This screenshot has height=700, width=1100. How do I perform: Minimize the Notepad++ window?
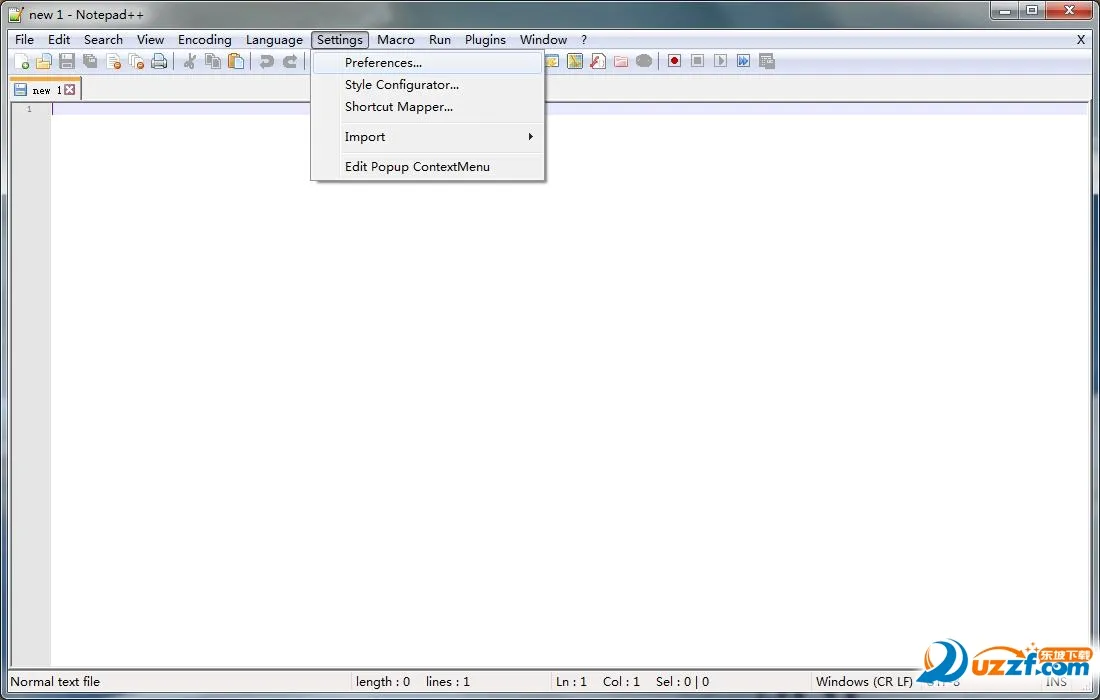(x=1005, y=11)
